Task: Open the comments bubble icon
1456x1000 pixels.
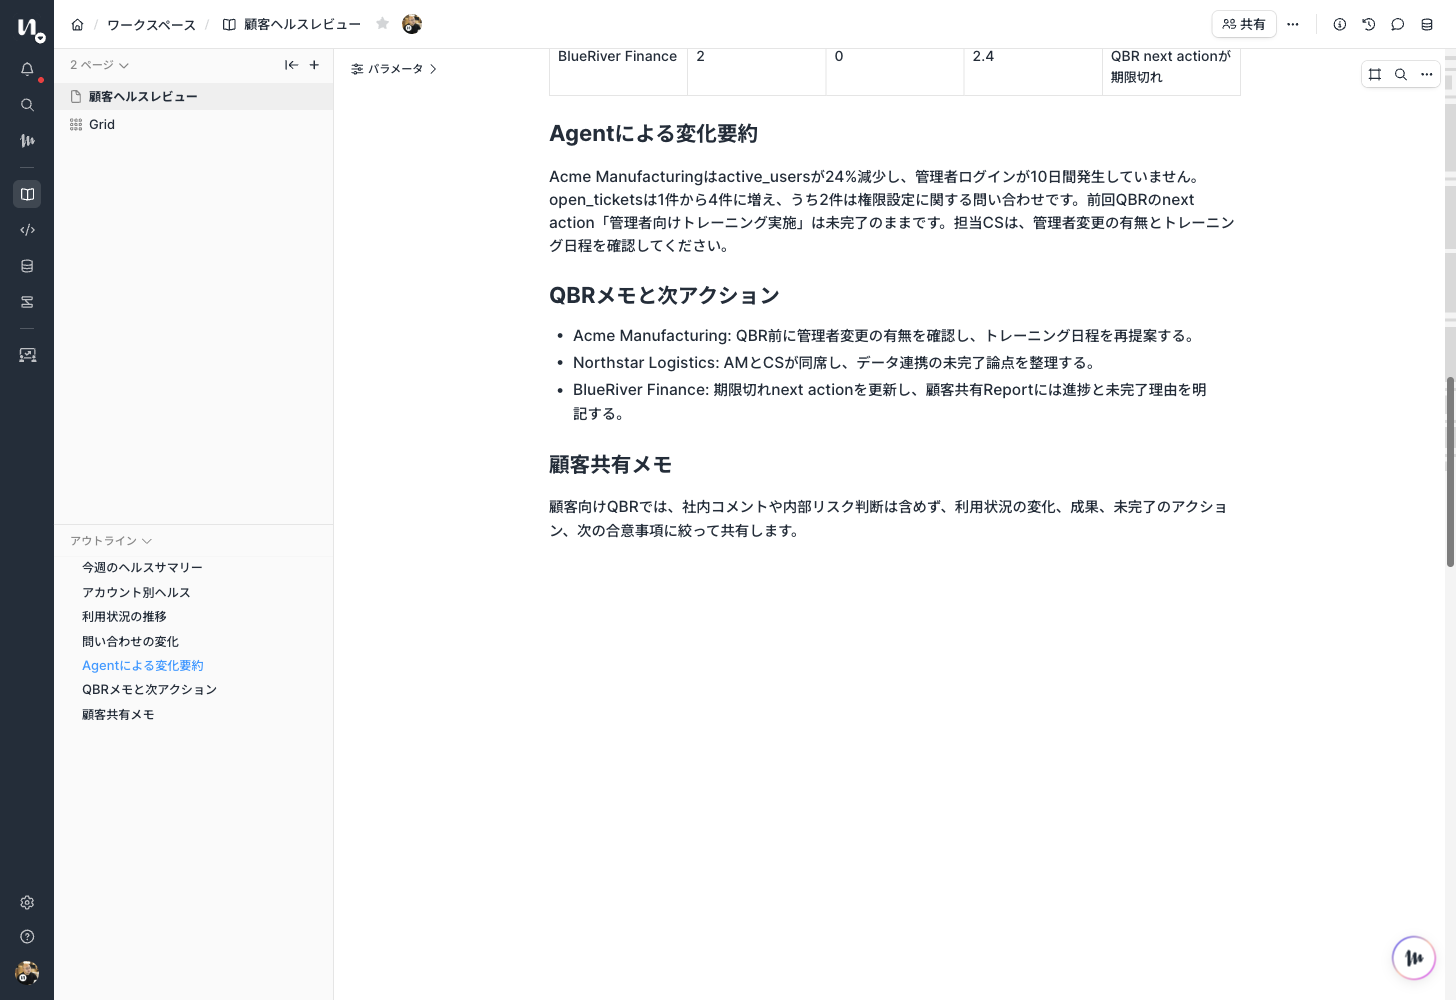Action: (1398, 24)
